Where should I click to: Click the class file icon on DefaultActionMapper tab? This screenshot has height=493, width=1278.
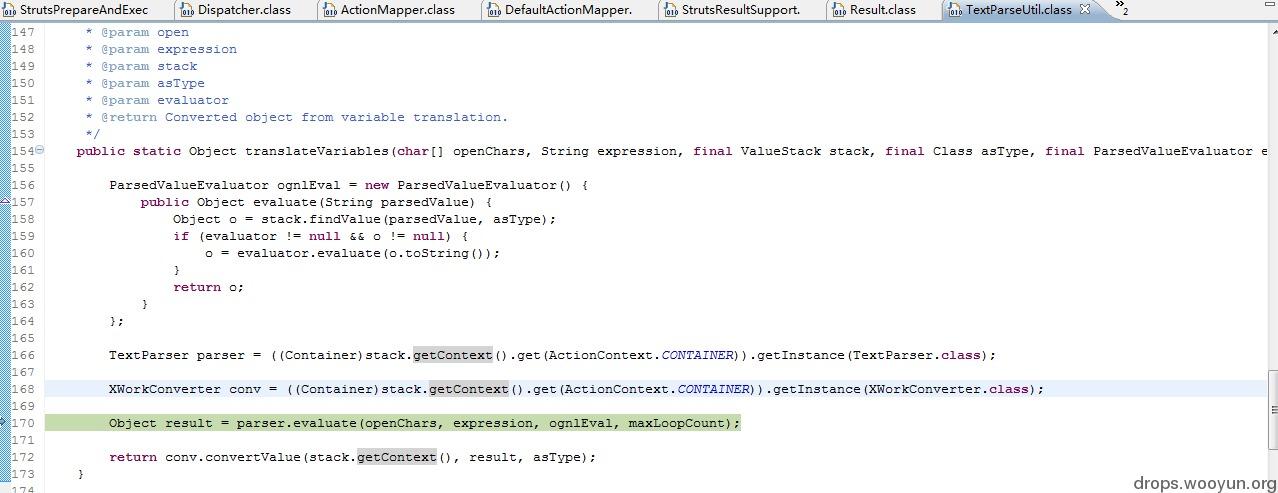pyautogui.click(x=494, y=10)
